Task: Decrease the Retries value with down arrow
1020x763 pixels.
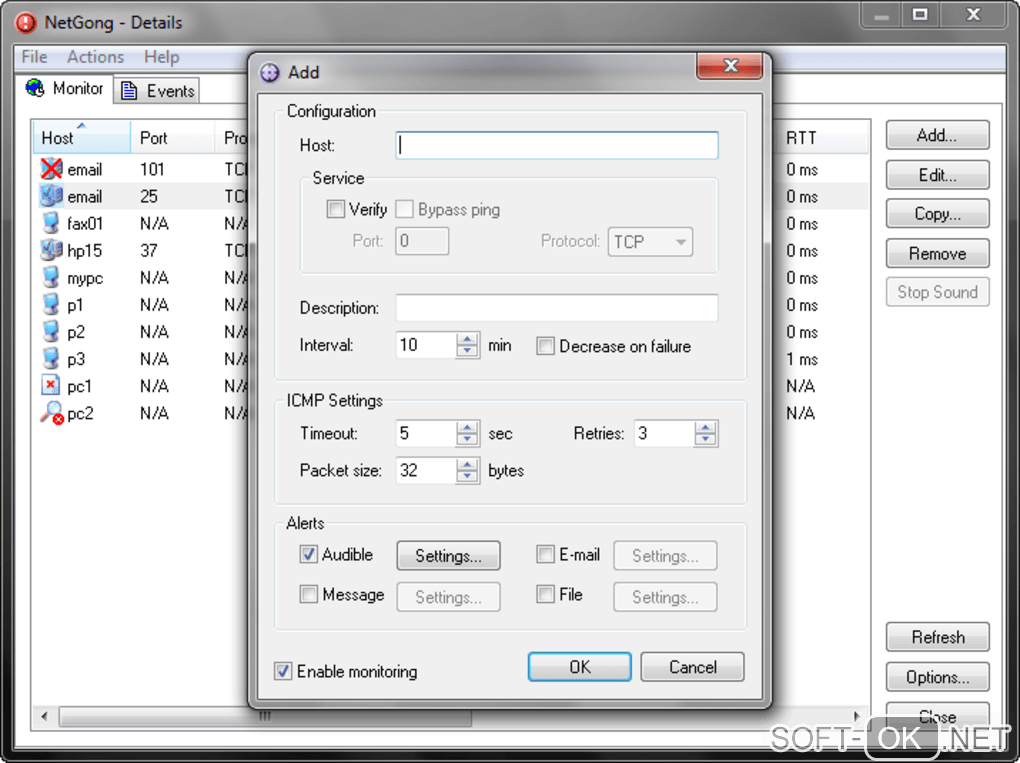Action: pyautogui.click(x=705, y=440)
